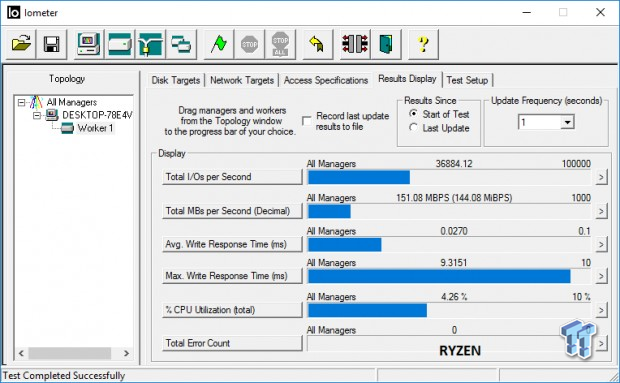This screenshot has height=383, width=620.
Task: Open About Iometer question mark icon
Action: pos(423,44)
